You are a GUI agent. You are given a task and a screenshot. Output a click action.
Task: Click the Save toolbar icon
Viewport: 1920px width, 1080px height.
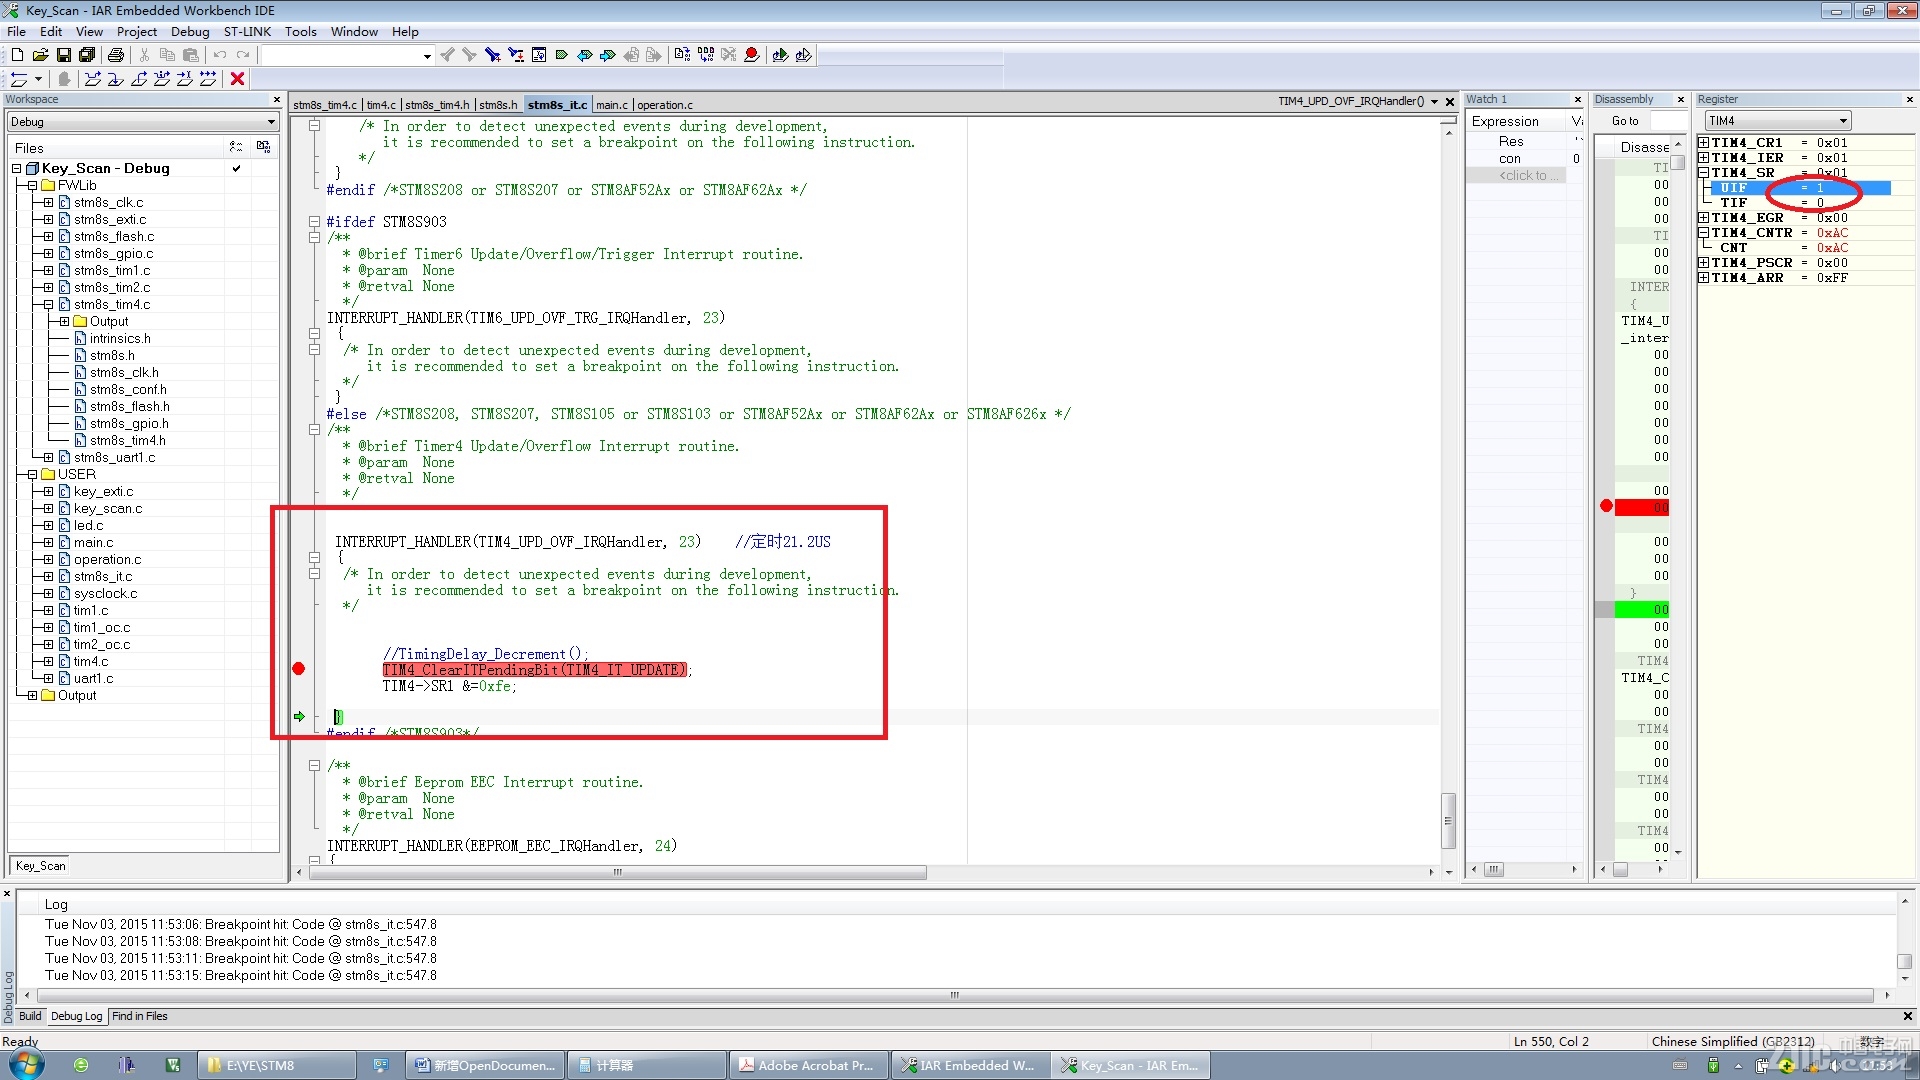[63, 55]
